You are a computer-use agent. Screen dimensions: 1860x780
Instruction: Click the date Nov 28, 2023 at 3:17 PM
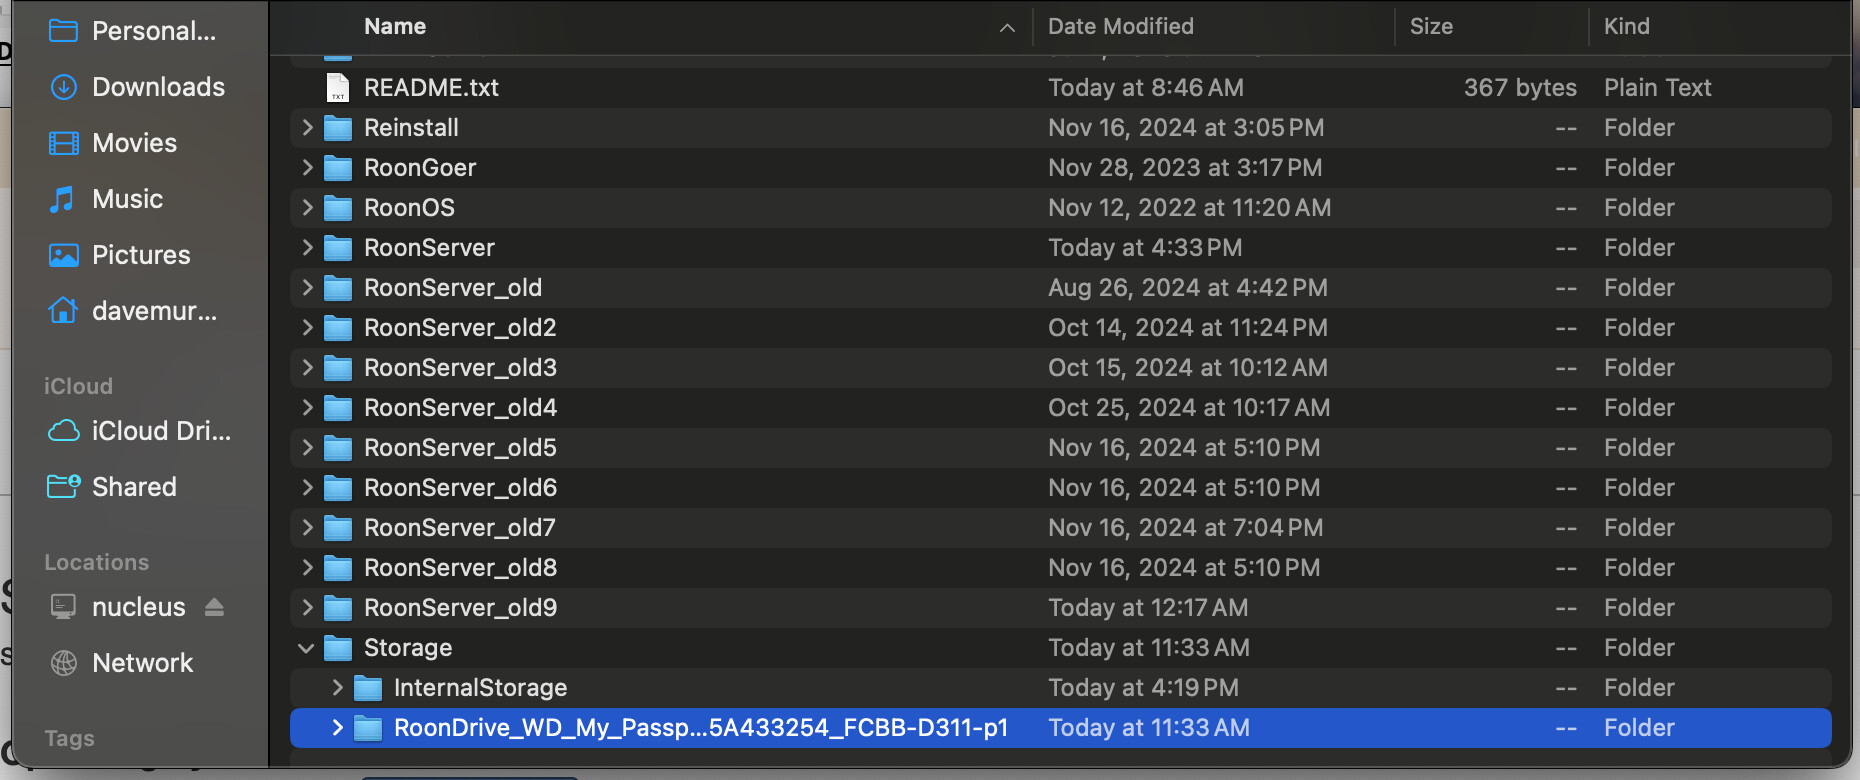tap(1185, 168)
